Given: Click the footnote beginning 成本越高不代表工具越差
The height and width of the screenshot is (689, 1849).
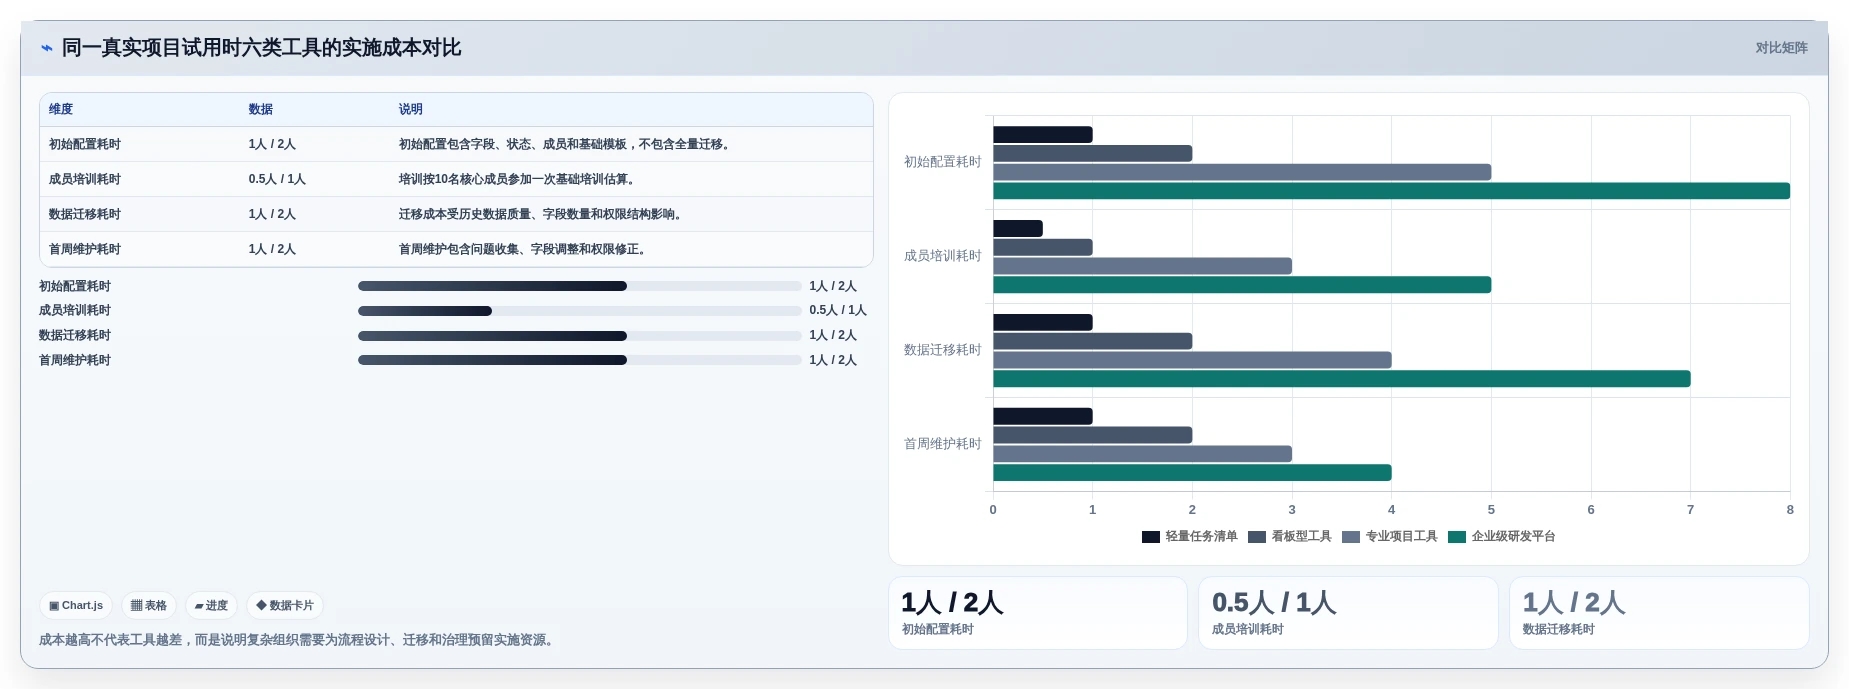Looking at the screenshot, I should (298, 640).
